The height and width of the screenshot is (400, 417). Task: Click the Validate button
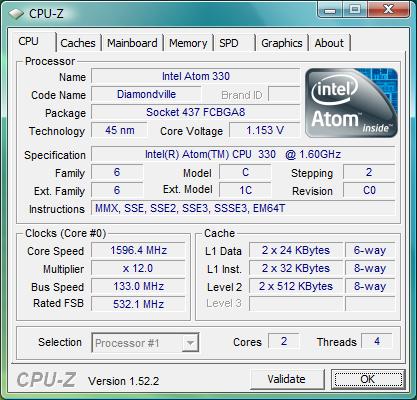pyautogui.click(x=286, y=379)
